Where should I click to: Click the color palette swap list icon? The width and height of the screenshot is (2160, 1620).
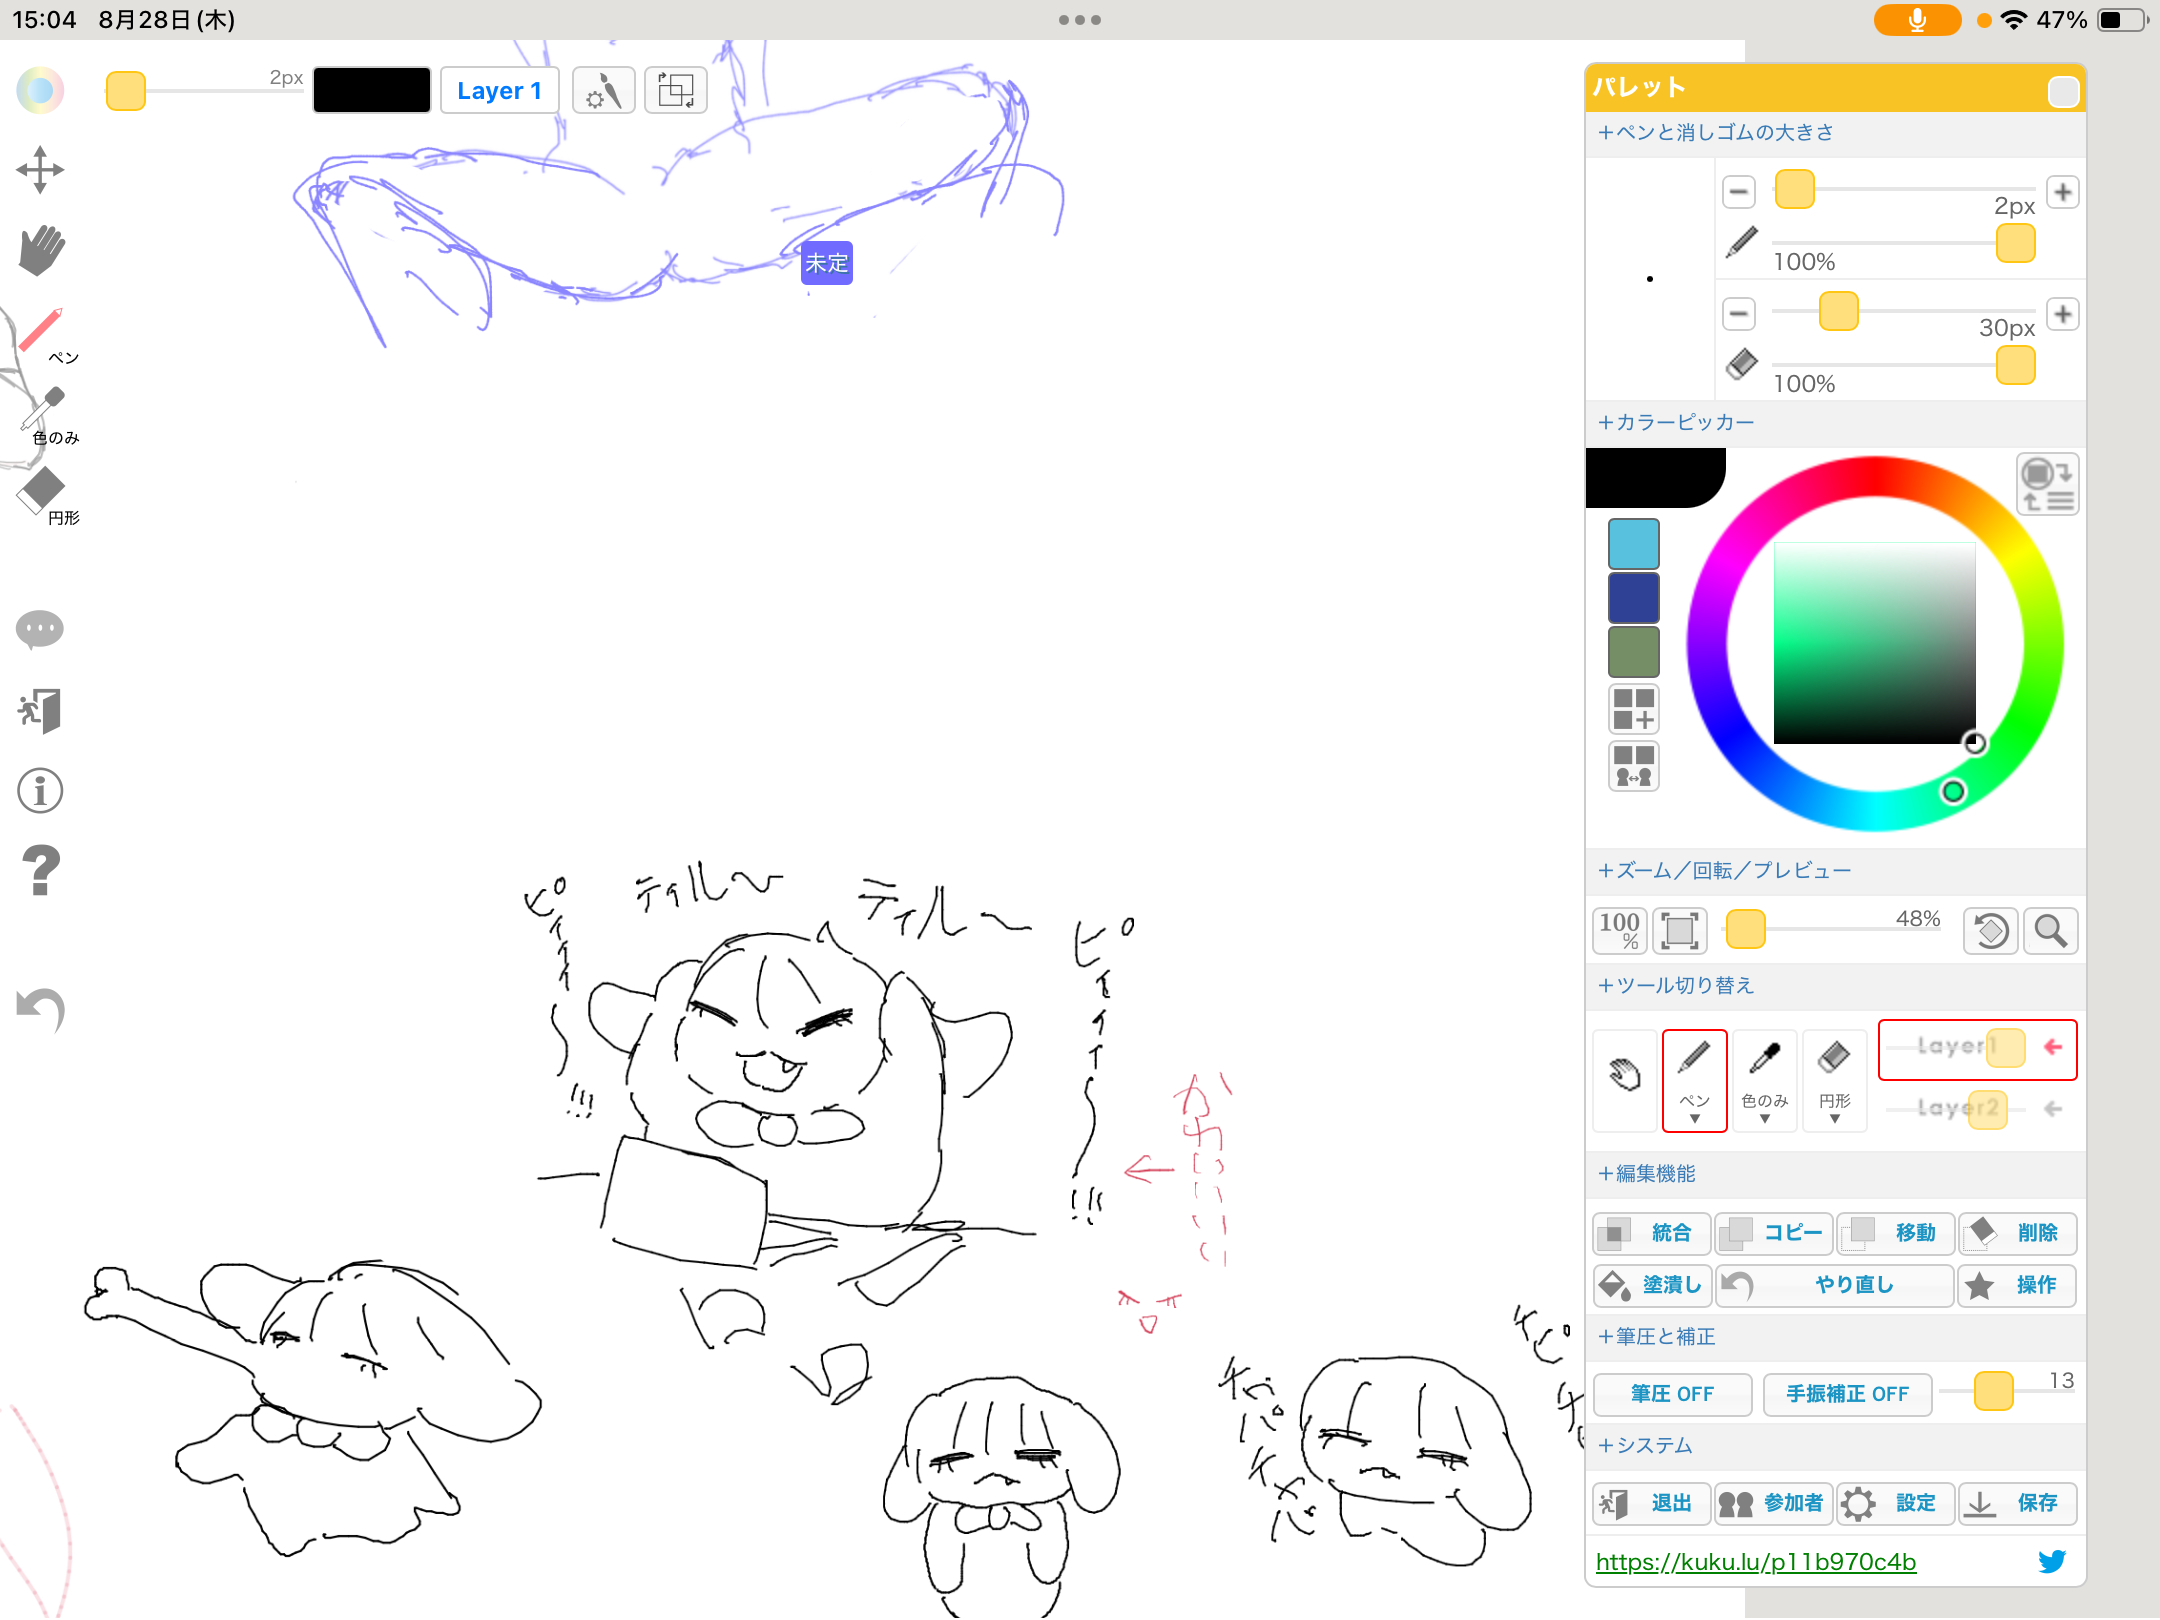pyautogui.click(x=2047, y=484)
